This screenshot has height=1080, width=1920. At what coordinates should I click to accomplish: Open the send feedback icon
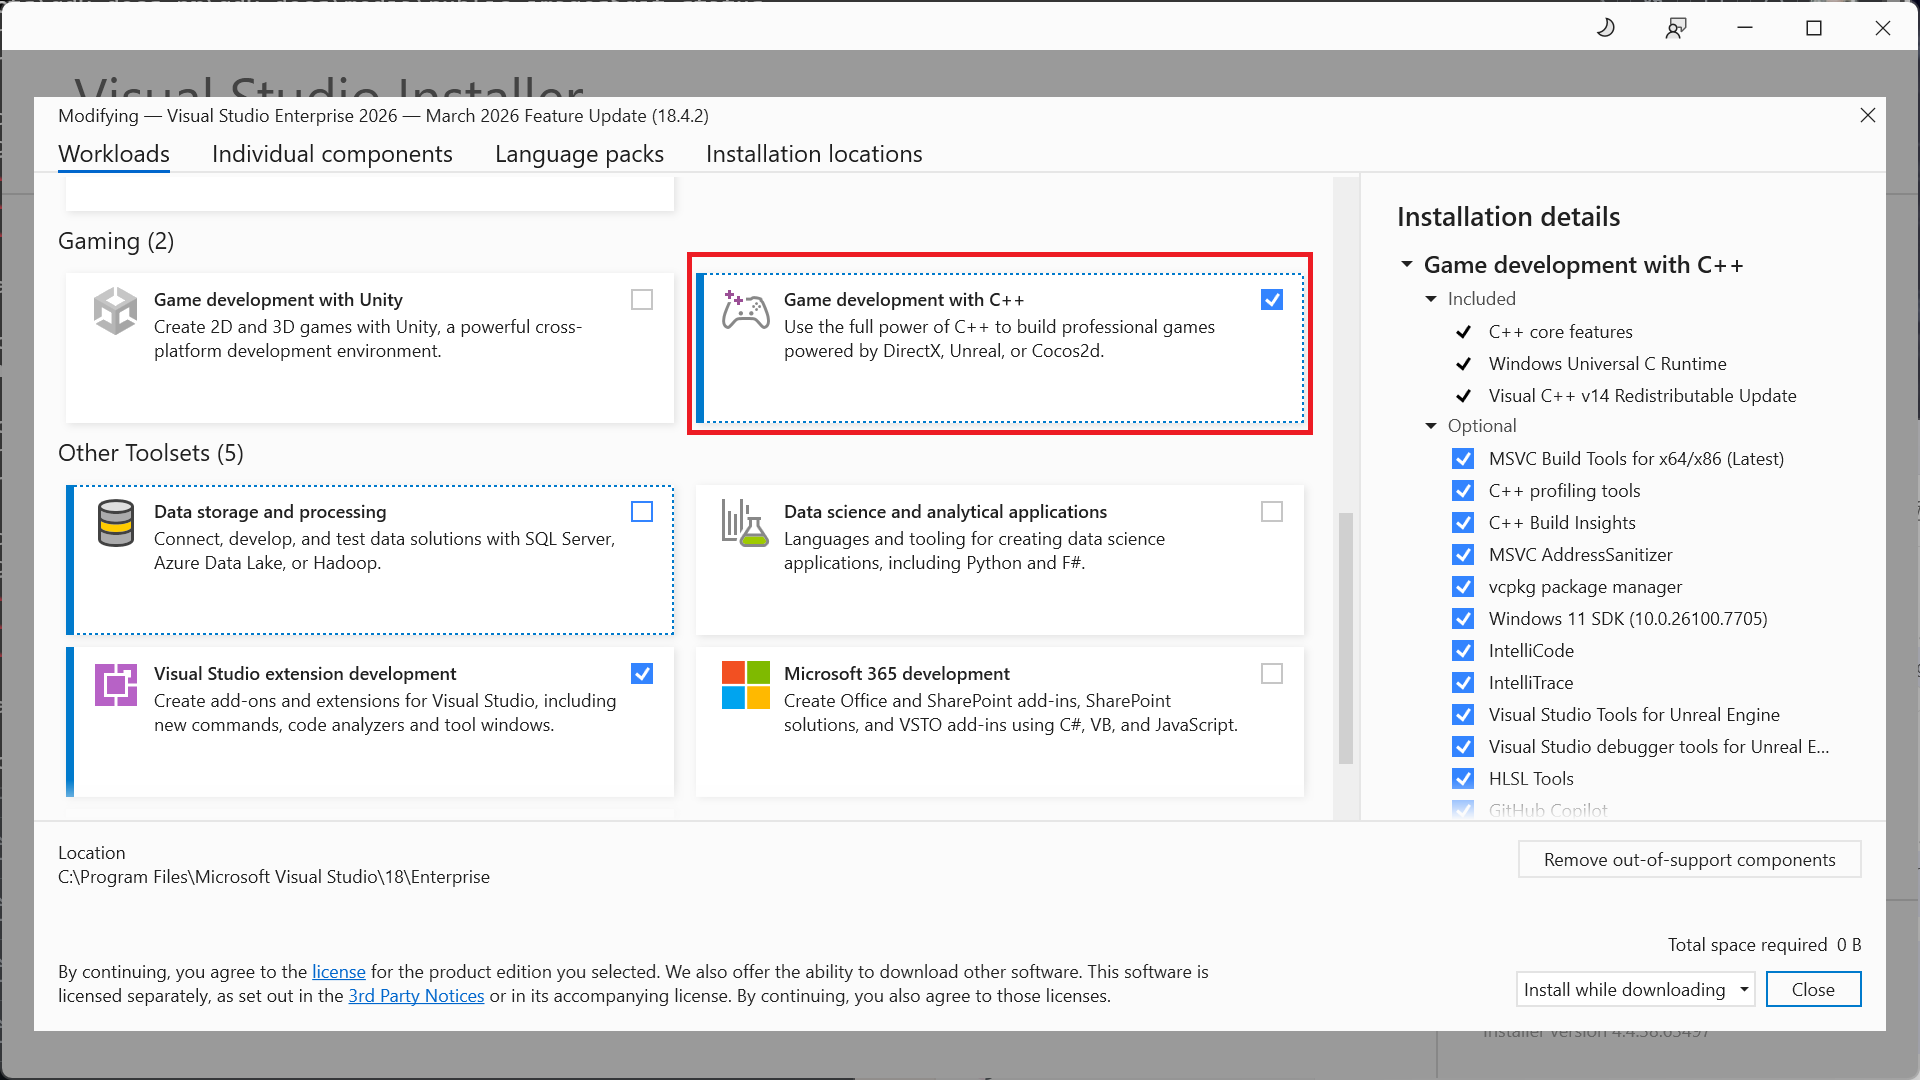coord(1676,28)
